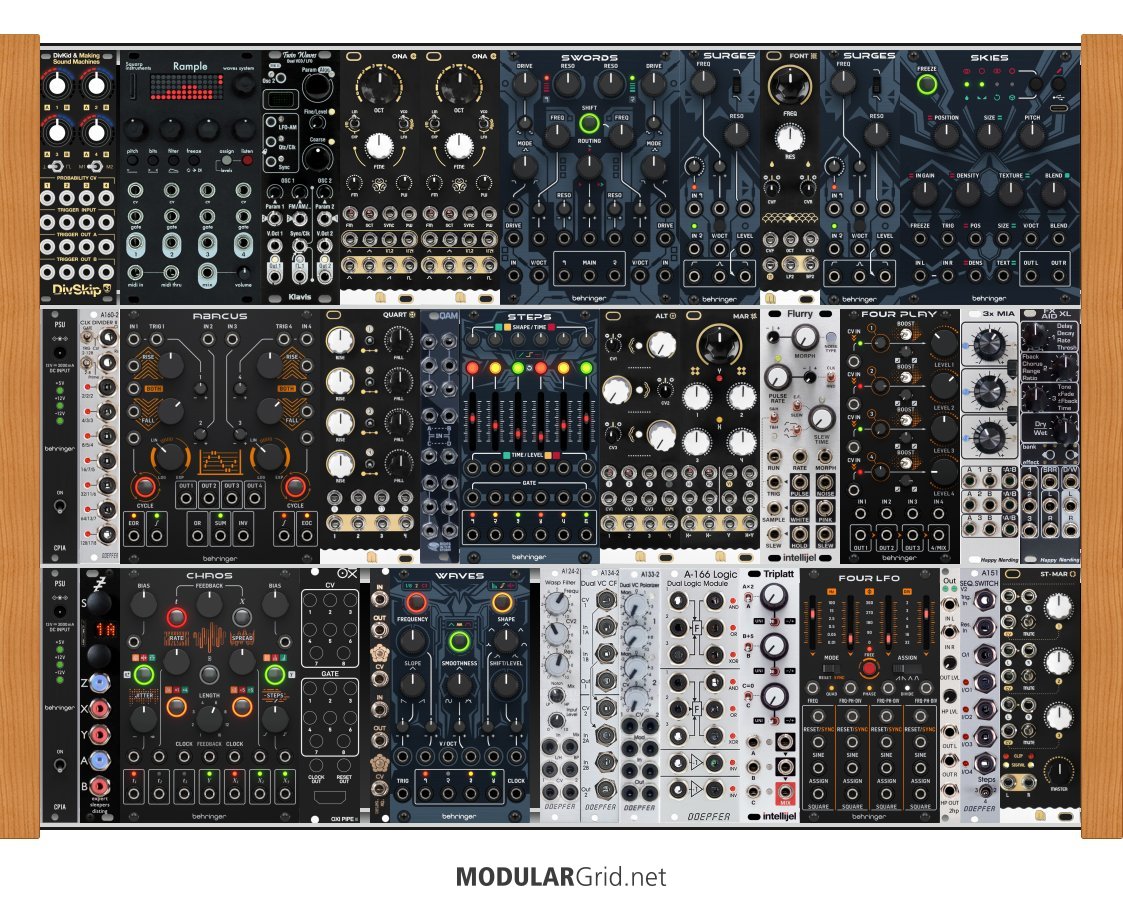The height and width of the screenshot is (898, 1123).
Task: Click the blue Z jack on sleepers dizzy
Action: point(99,683)
